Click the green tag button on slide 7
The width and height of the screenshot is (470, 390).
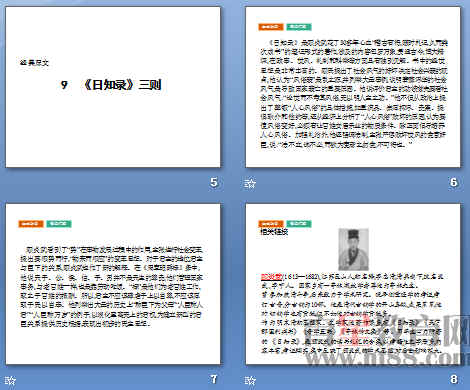(59, 224)
